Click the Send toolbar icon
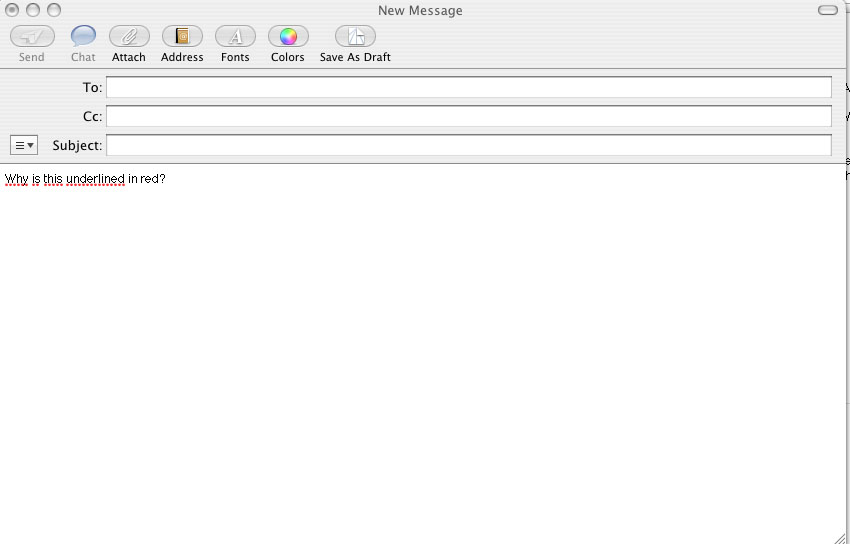The width and height of the screenshot is (850, 544). (x=32, y=36)
